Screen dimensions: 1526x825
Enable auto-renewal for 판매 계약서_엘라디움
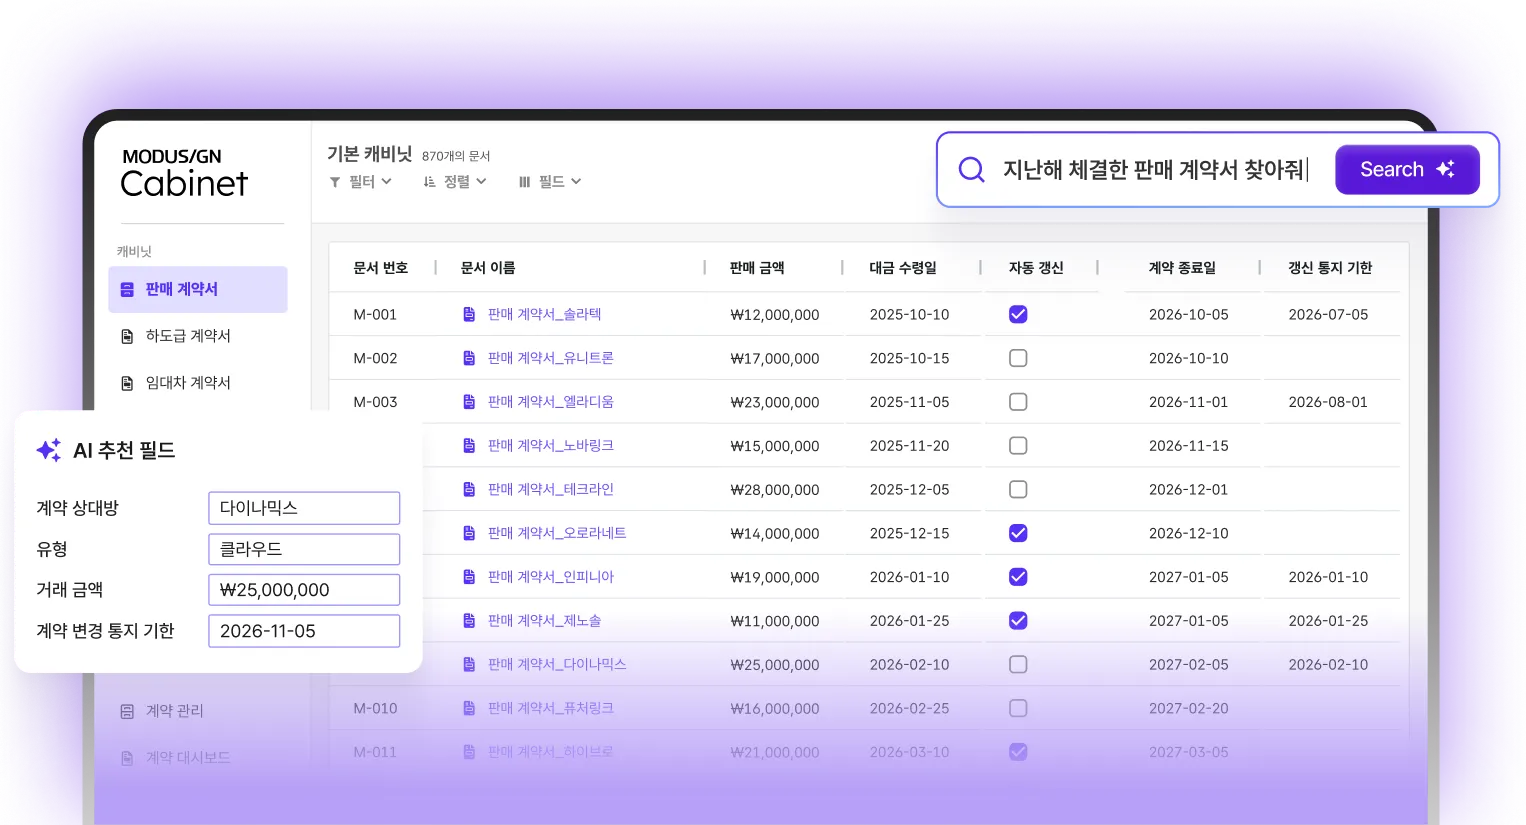pyautogui.click(x=1018, y=401)
